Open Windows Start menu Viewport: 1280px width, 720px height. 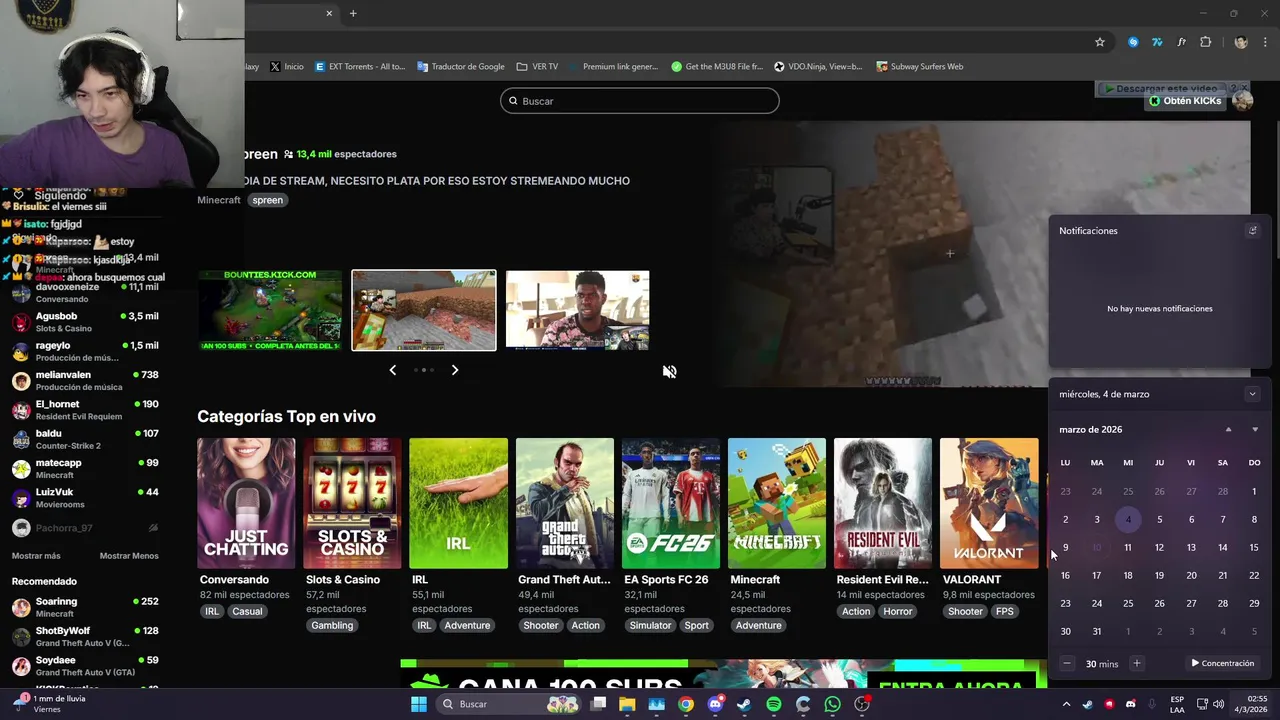[419, 704]
